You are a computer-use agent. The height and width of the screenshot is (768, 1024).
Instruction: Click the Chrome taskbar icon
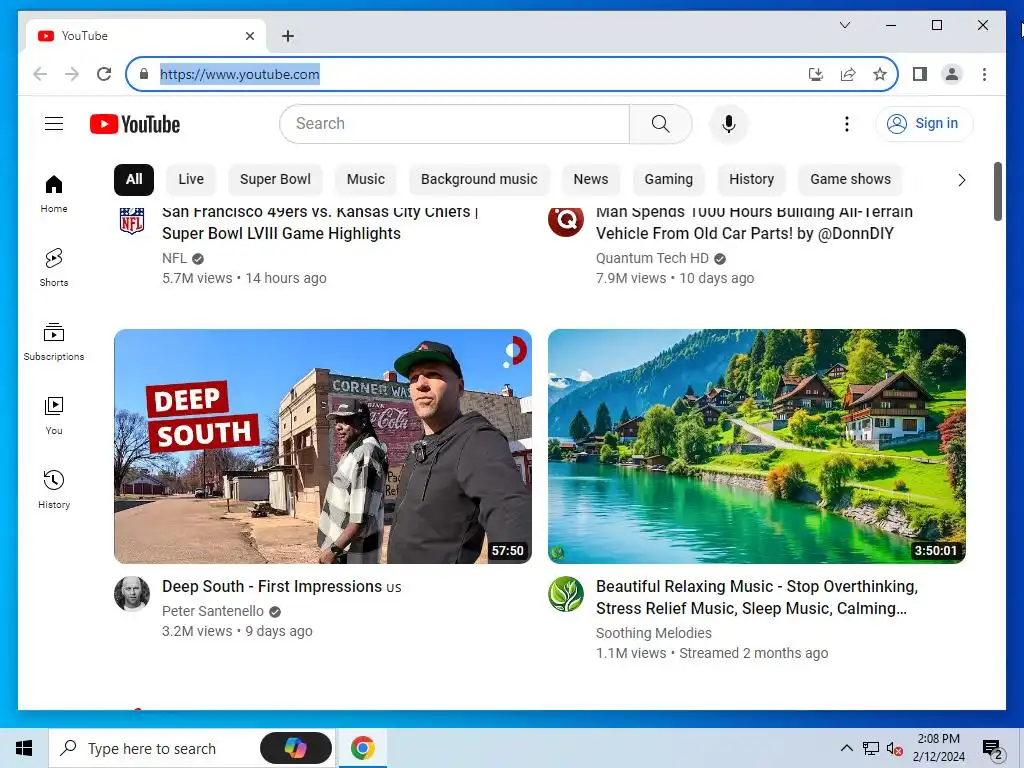[362, 748]
